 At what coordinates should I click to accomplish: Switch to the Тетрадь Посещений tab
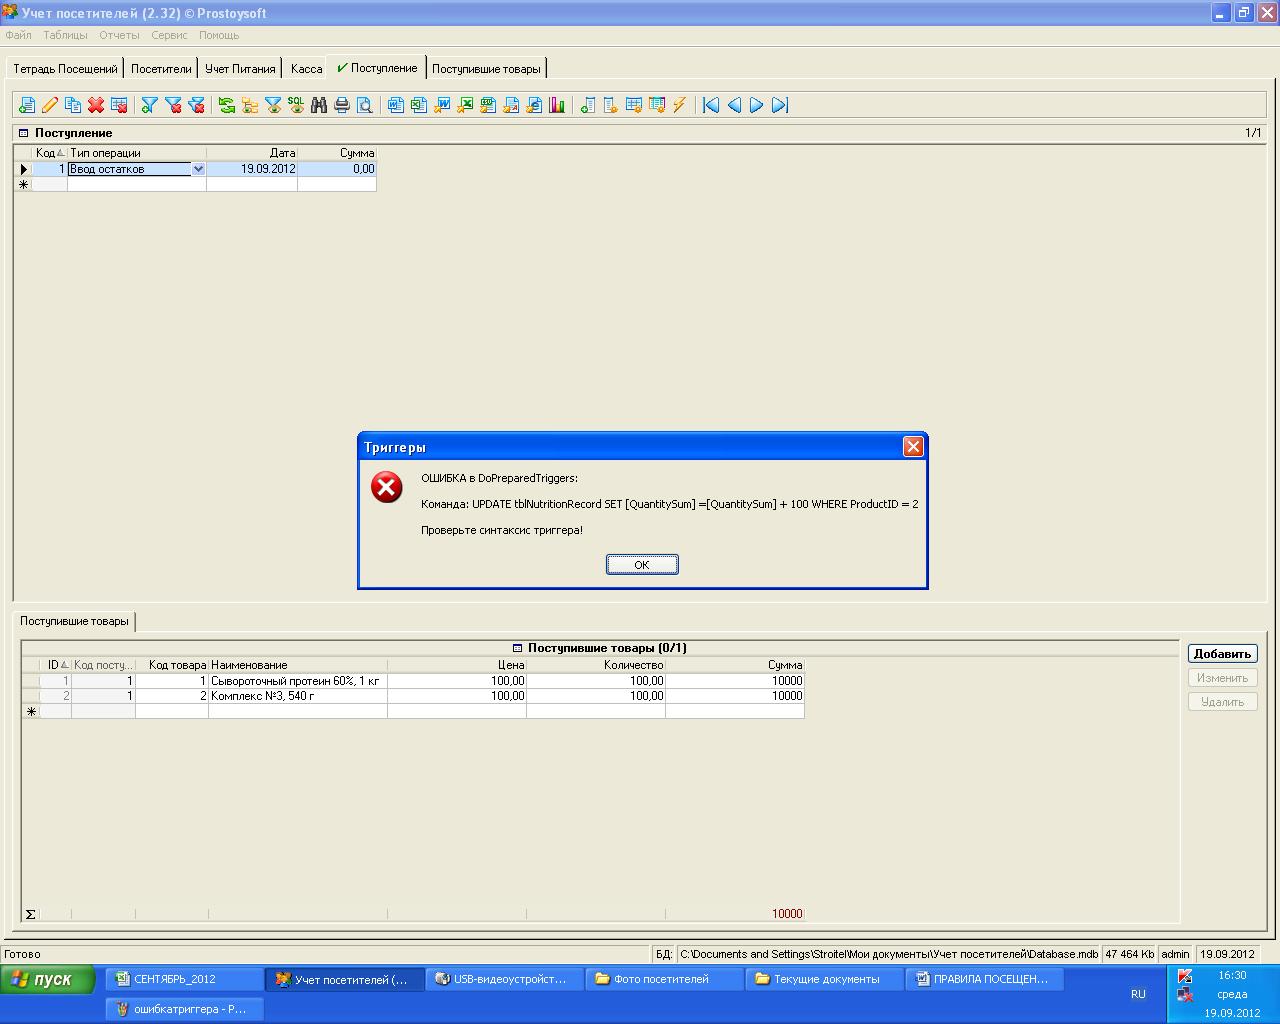[65, 69]
